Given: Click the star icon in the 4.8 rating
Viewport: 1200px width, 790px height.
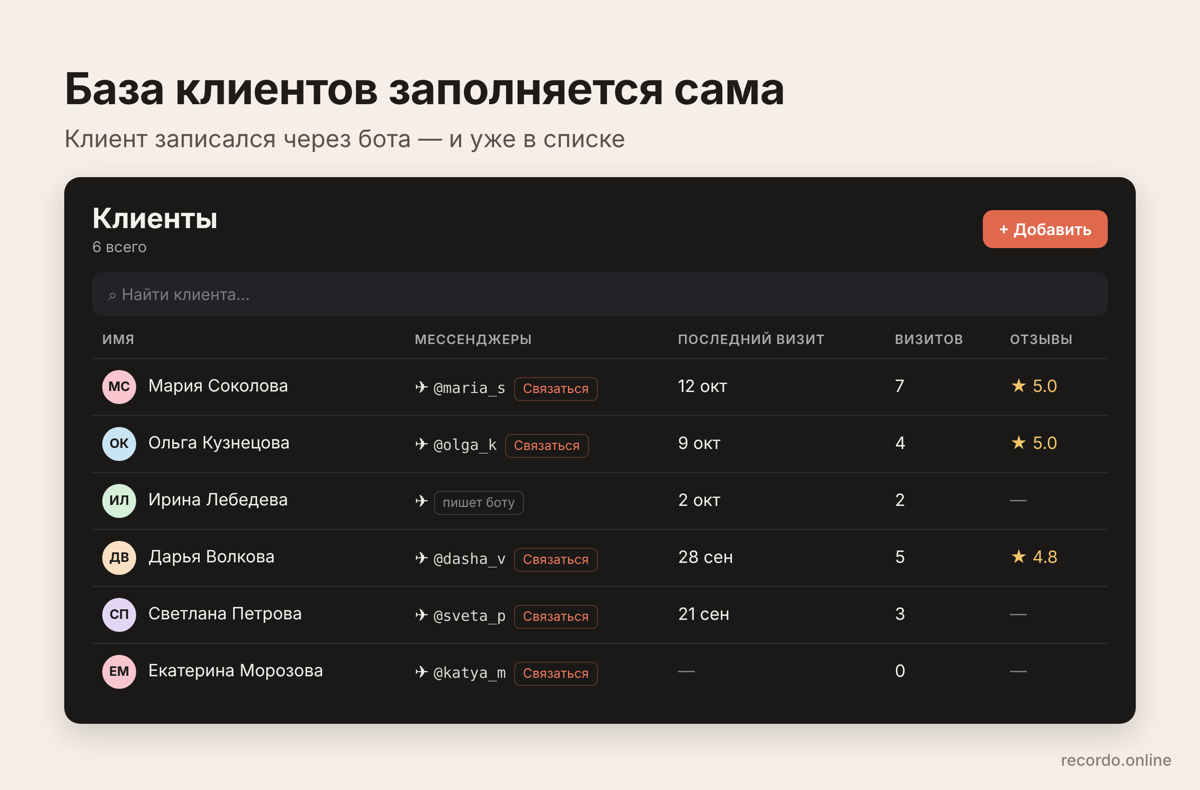Looking at the screenshot, I should click(x=1018, y=557).
